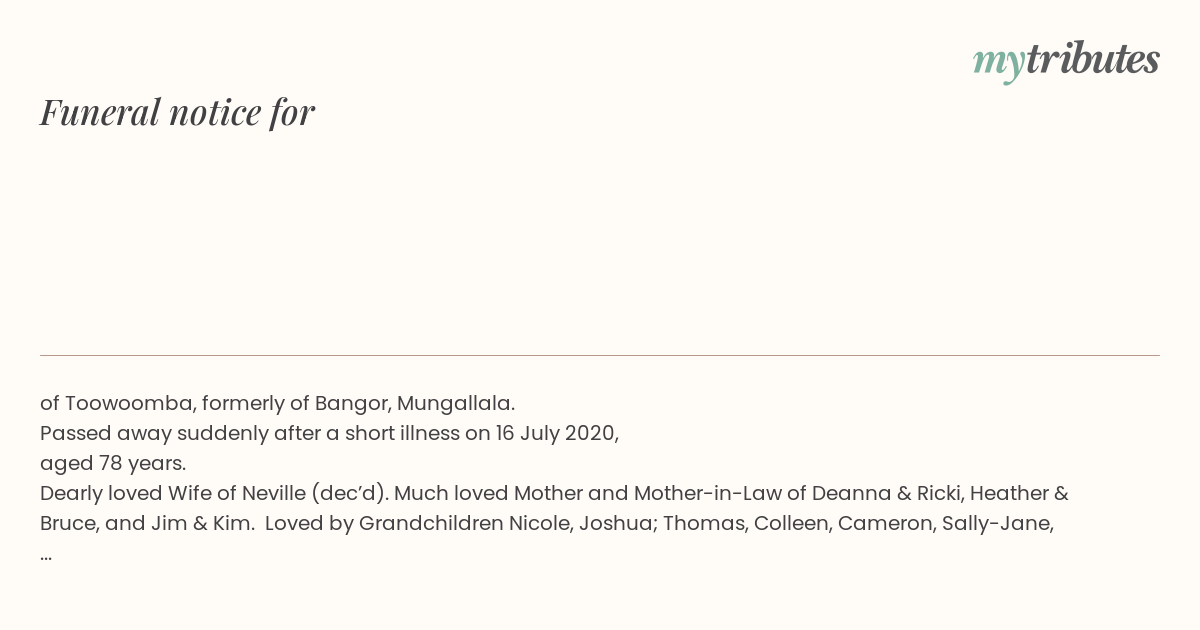Select the green "my" part of logo

[x=998, y=64]
